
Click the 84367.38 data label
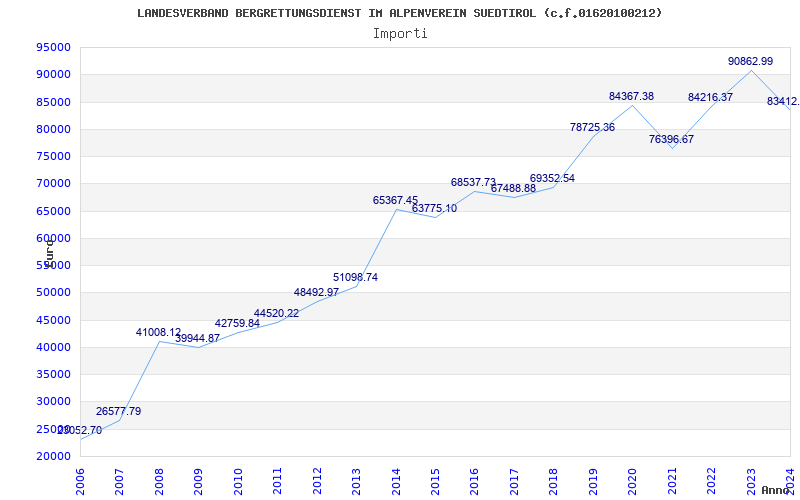click(x=631, y=96)
